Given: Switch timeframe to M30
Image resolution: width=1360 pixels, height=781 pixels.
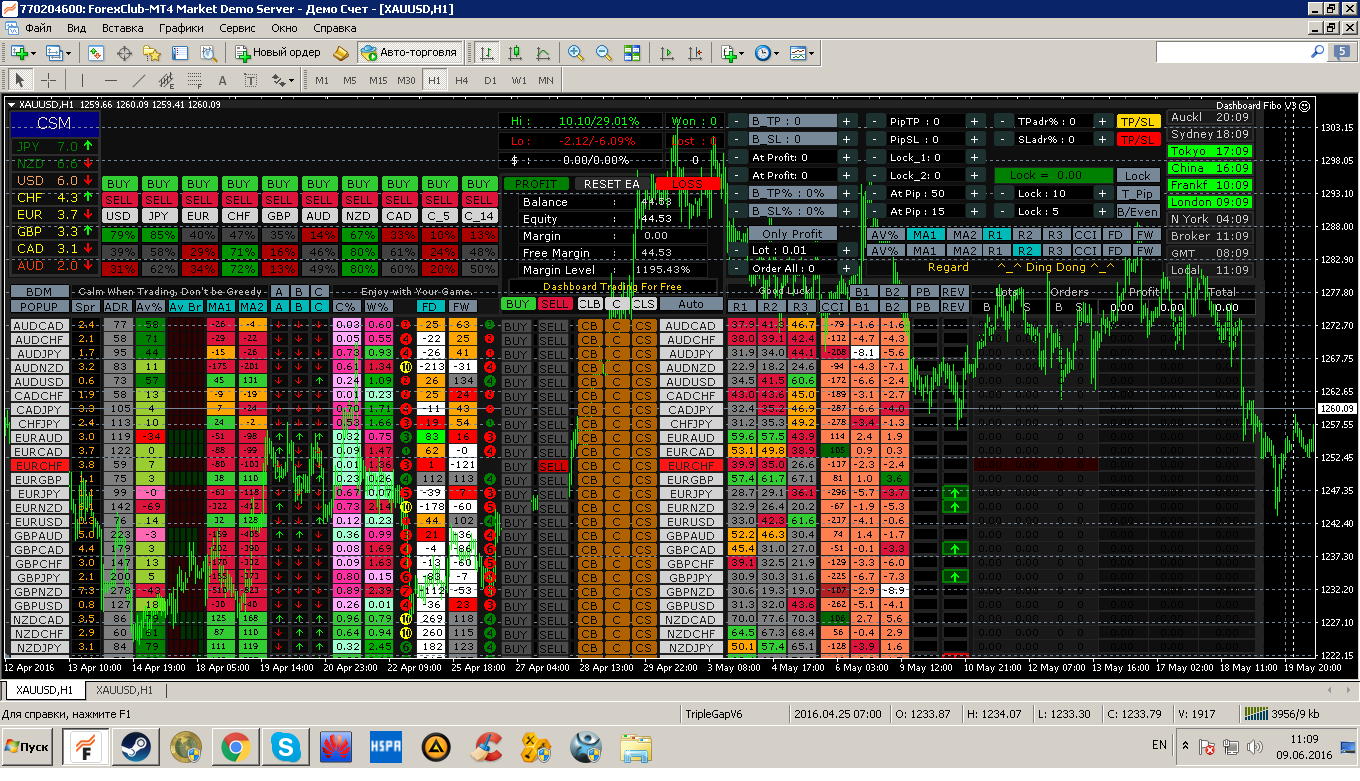Looking at the screenshot, I should point(406,80).
